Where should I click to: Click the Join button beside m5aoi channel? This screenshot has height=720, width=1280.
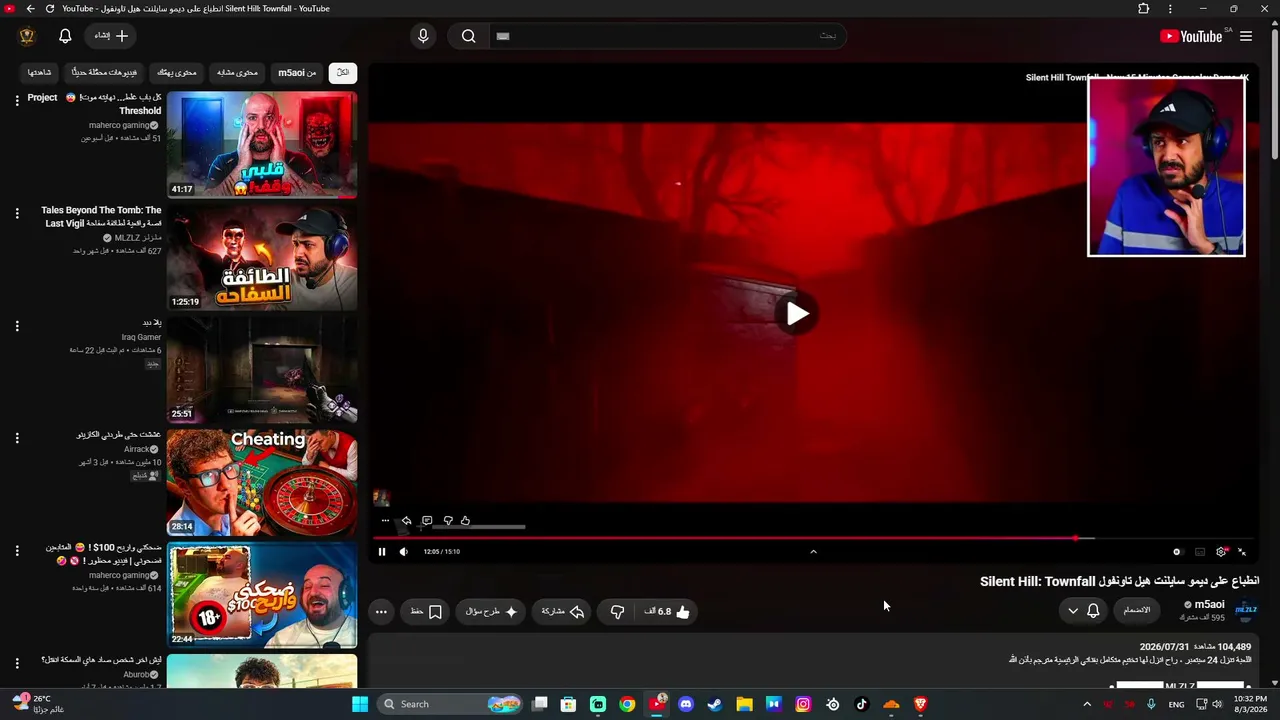[x=1137, y=611]
